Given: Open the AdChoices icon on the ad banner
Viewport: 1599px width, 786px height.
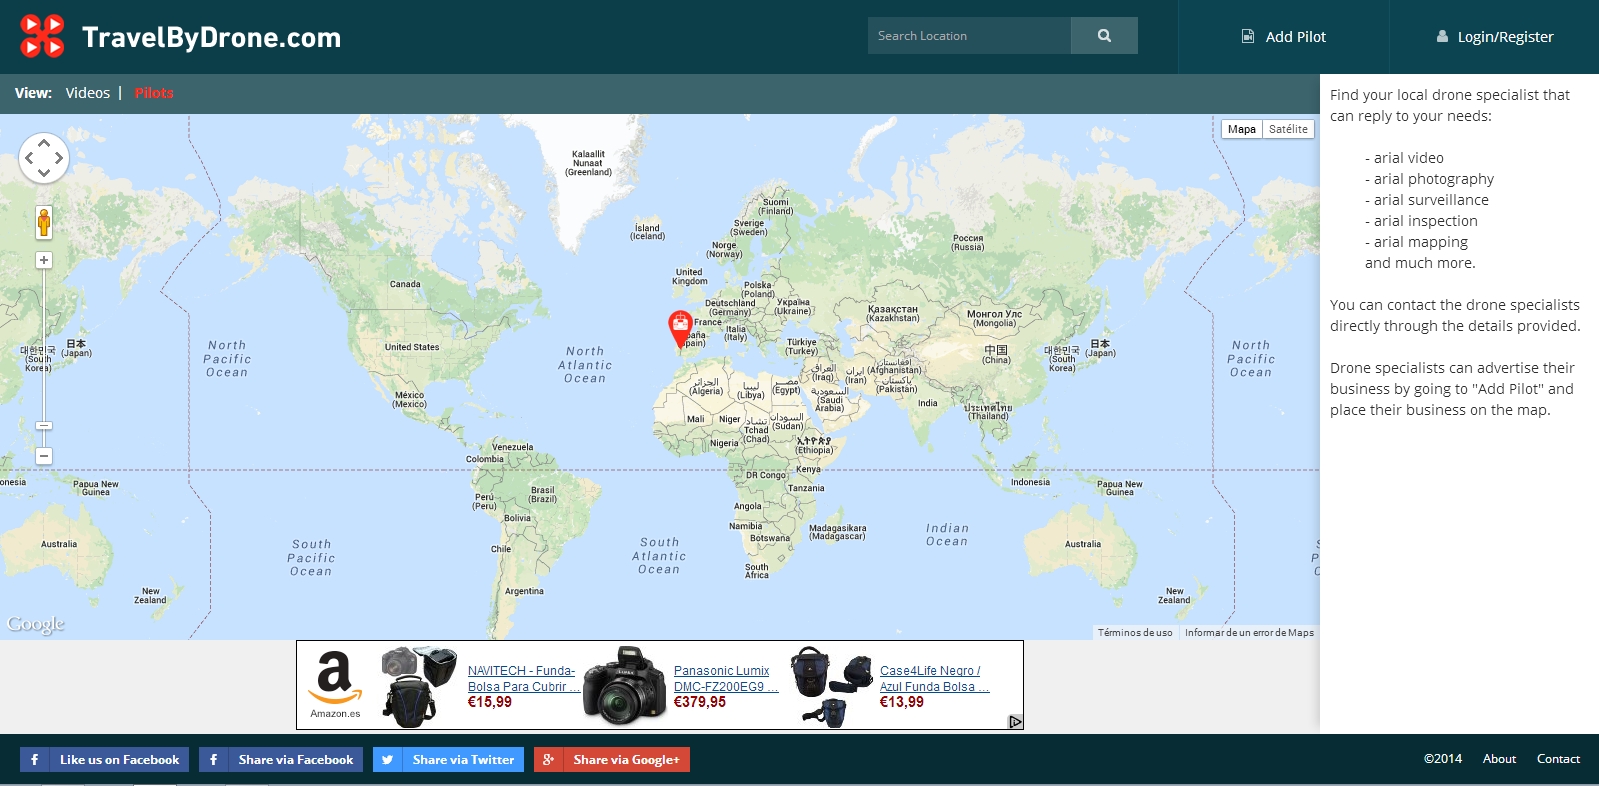Looking at the screenshot, I should (x=1015, y=722).
